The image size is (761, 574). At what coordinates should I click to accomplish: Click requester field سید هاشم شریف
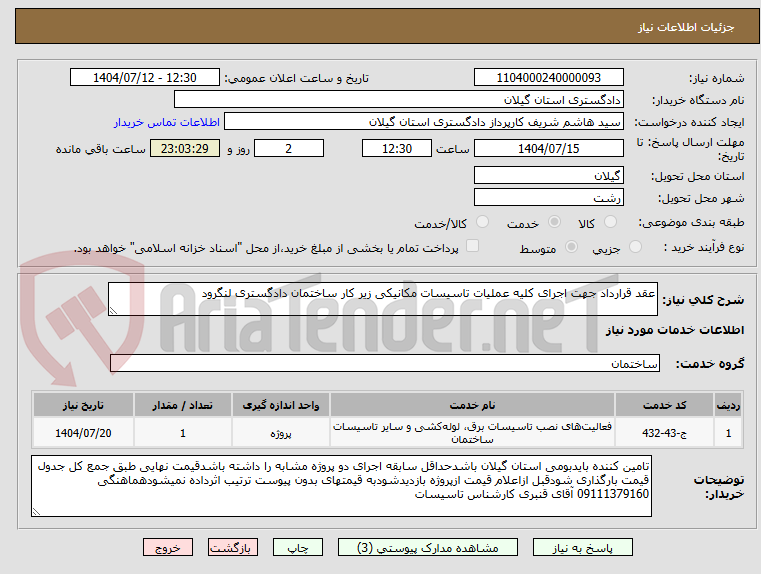coord(424,122)
